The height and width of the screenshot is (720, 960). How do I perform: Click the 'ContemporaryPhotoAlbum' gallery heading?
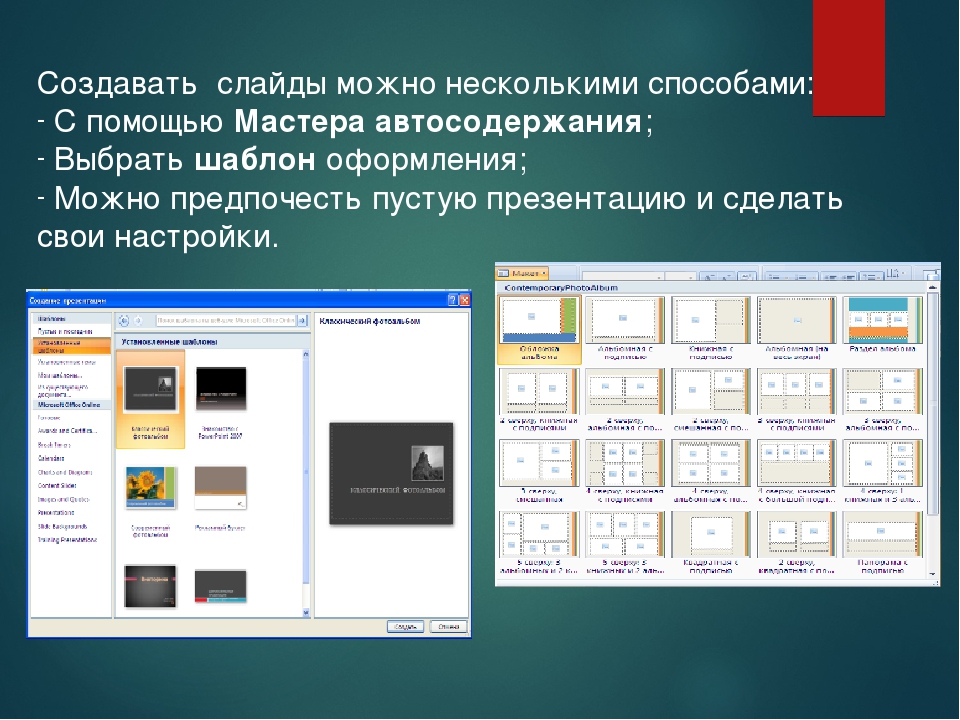click(561, 287)
